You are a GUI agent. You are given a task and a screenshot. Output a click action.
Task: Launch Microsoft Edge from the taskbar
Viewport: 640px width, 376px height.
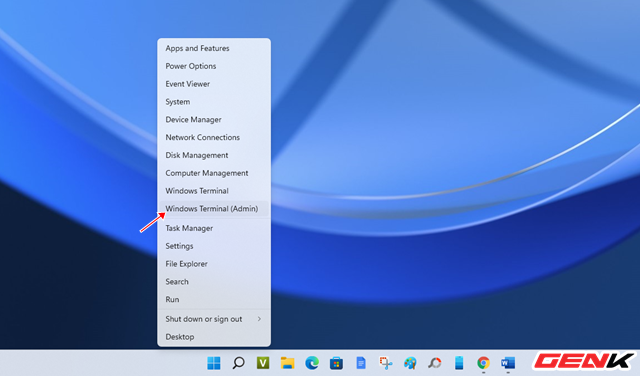point(312,363)
